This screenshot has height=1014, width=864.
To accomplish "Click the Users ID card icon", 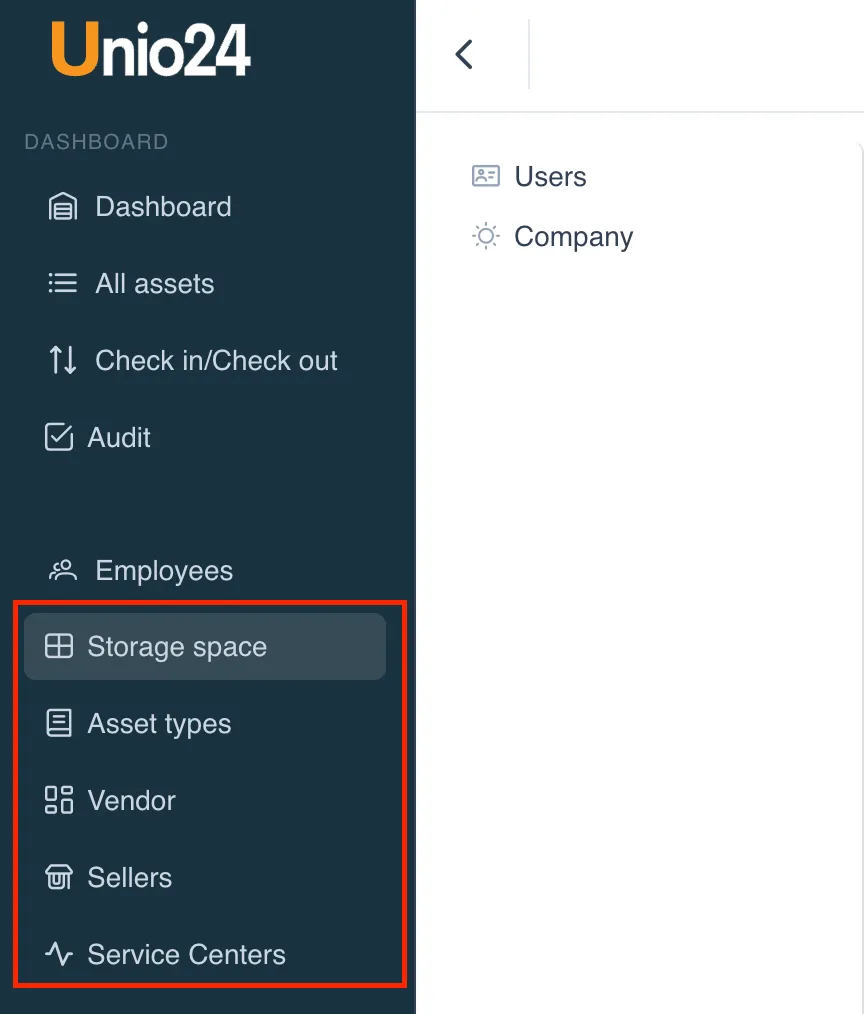I will (x=486, y=177).
